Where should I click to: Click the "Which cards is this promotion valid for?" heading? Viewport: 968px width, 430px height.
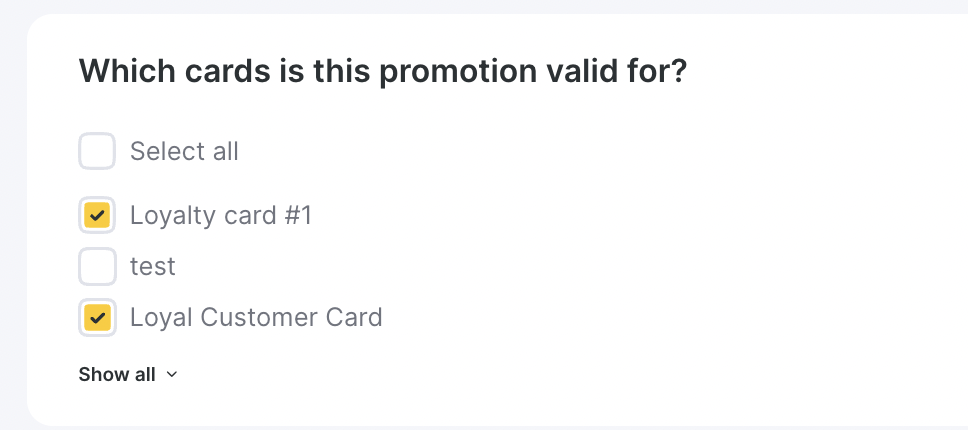[382, 72]
